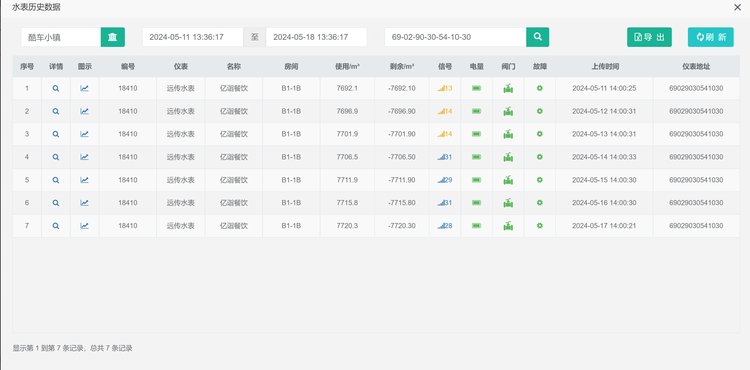The width and height of the screenshot is (750, 370).
Task: Click remaining value -7701.90
Action: [x=402, y=134]
